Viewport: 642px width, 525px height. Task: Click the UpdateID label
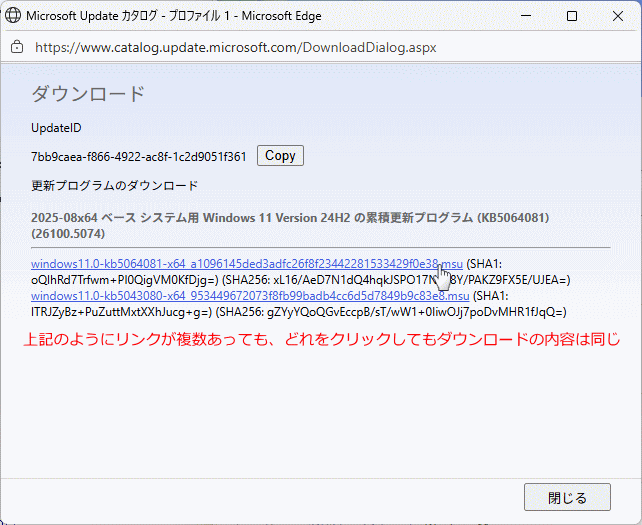[56, 128]
